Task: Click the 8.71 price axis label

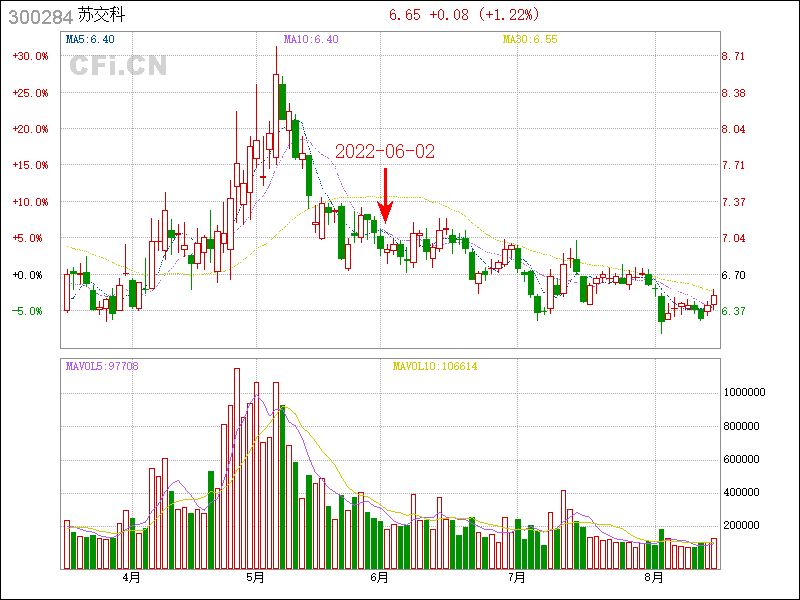Action: pos(733,57)
